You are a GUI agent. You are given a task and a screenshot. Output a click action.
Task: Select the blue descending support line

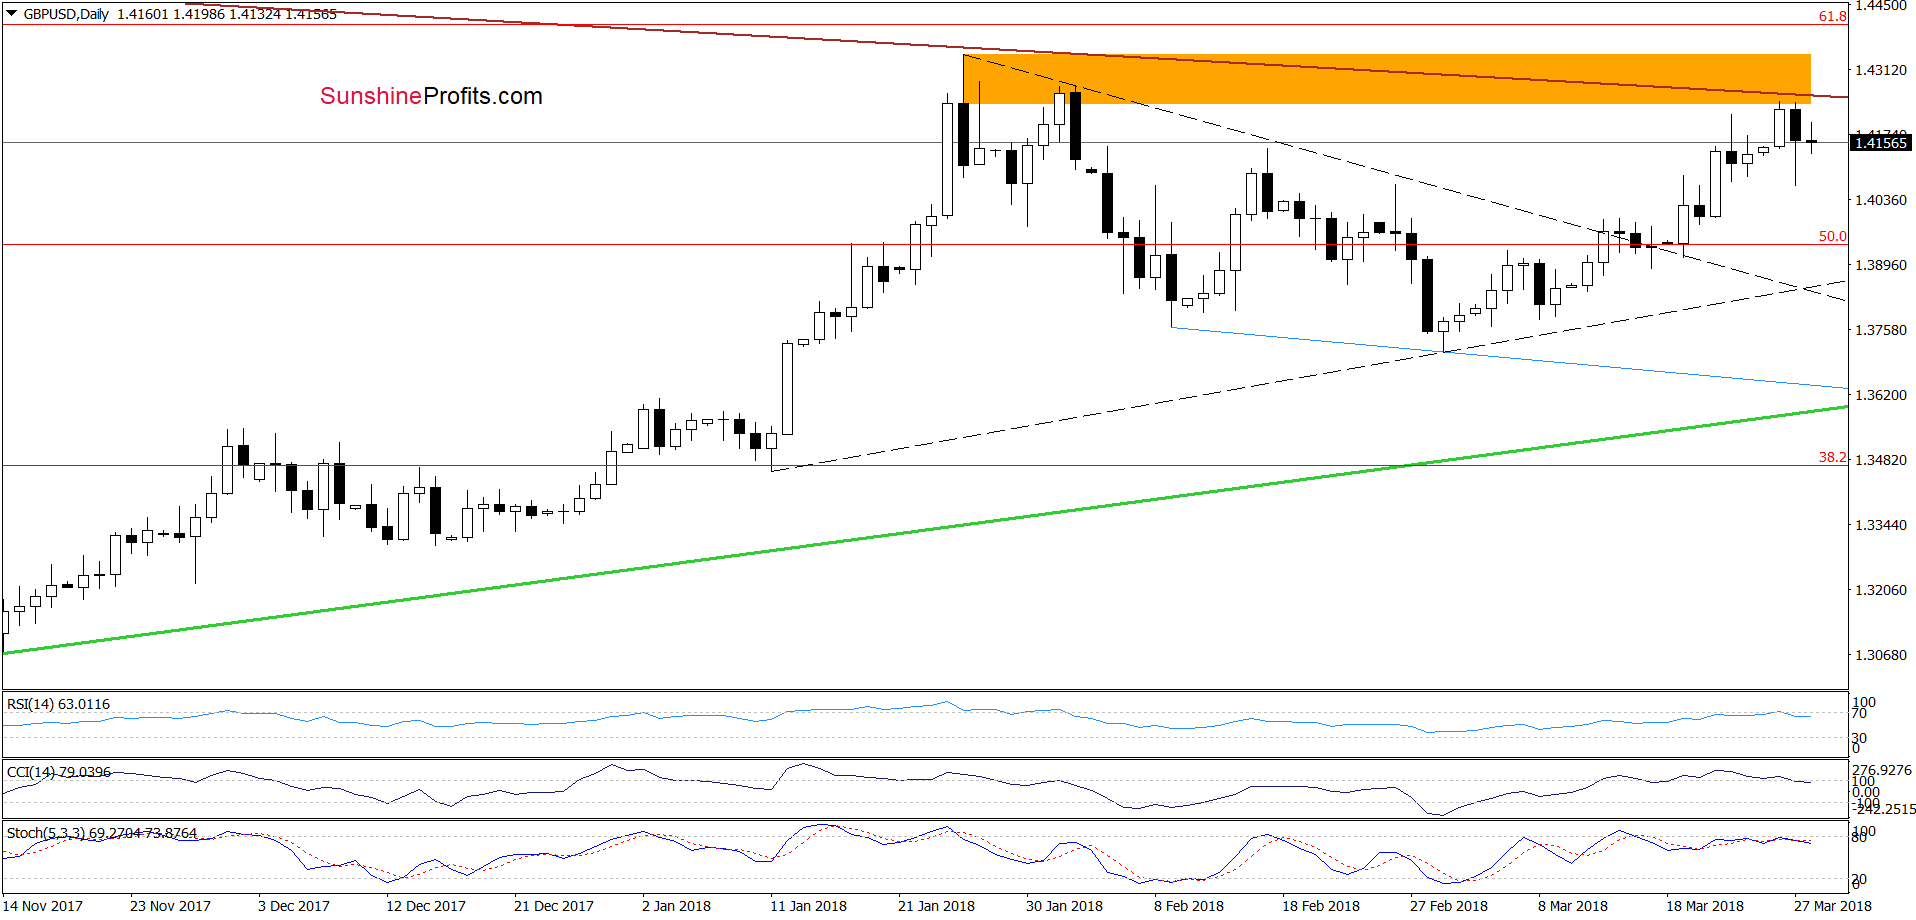(1509, 357)
